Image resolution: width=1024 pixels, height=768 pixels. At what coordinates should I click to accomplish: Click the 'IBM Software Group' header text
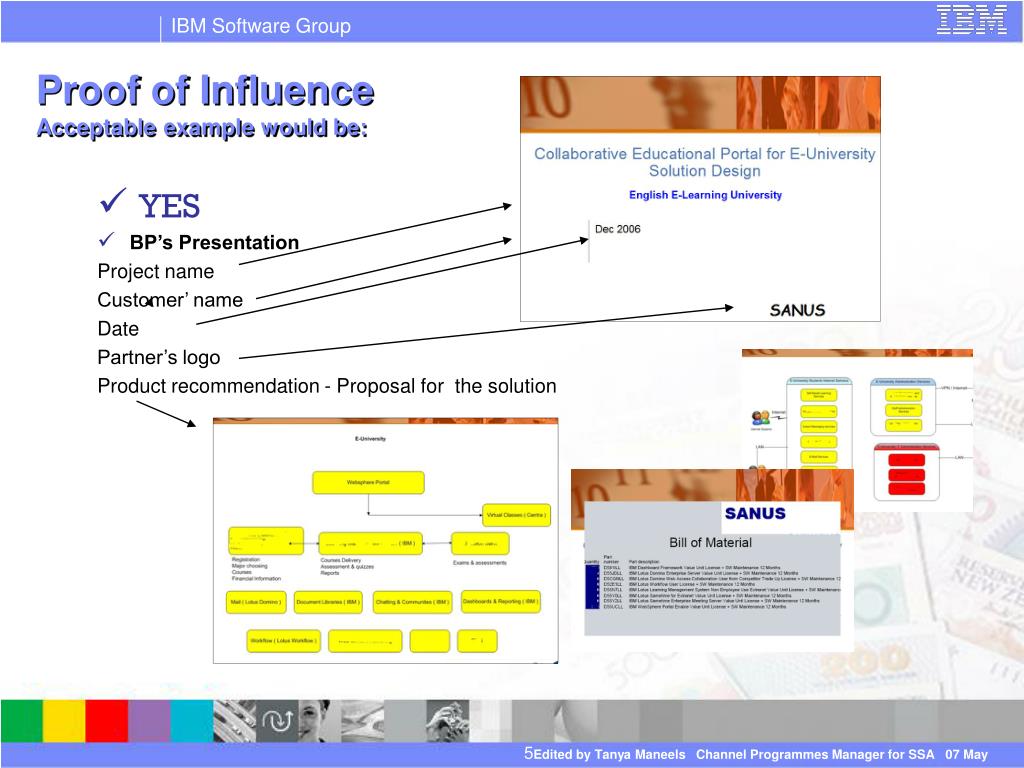tap(261, 26)
